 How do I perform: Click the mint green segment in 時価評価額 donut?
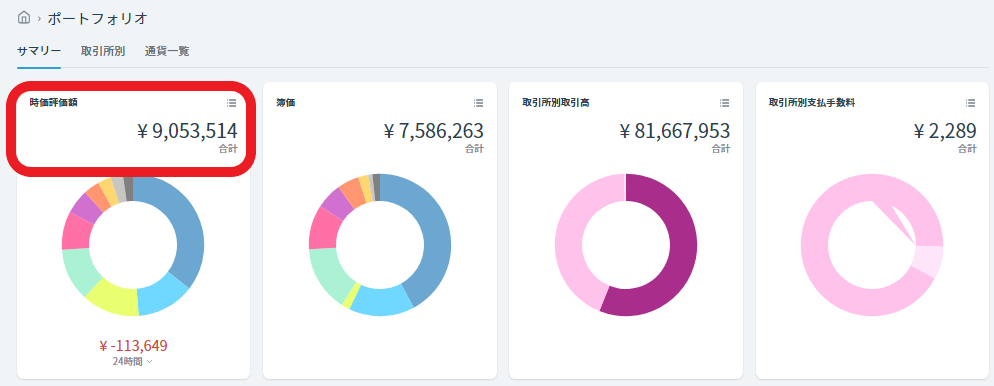(x=79, y=271)
